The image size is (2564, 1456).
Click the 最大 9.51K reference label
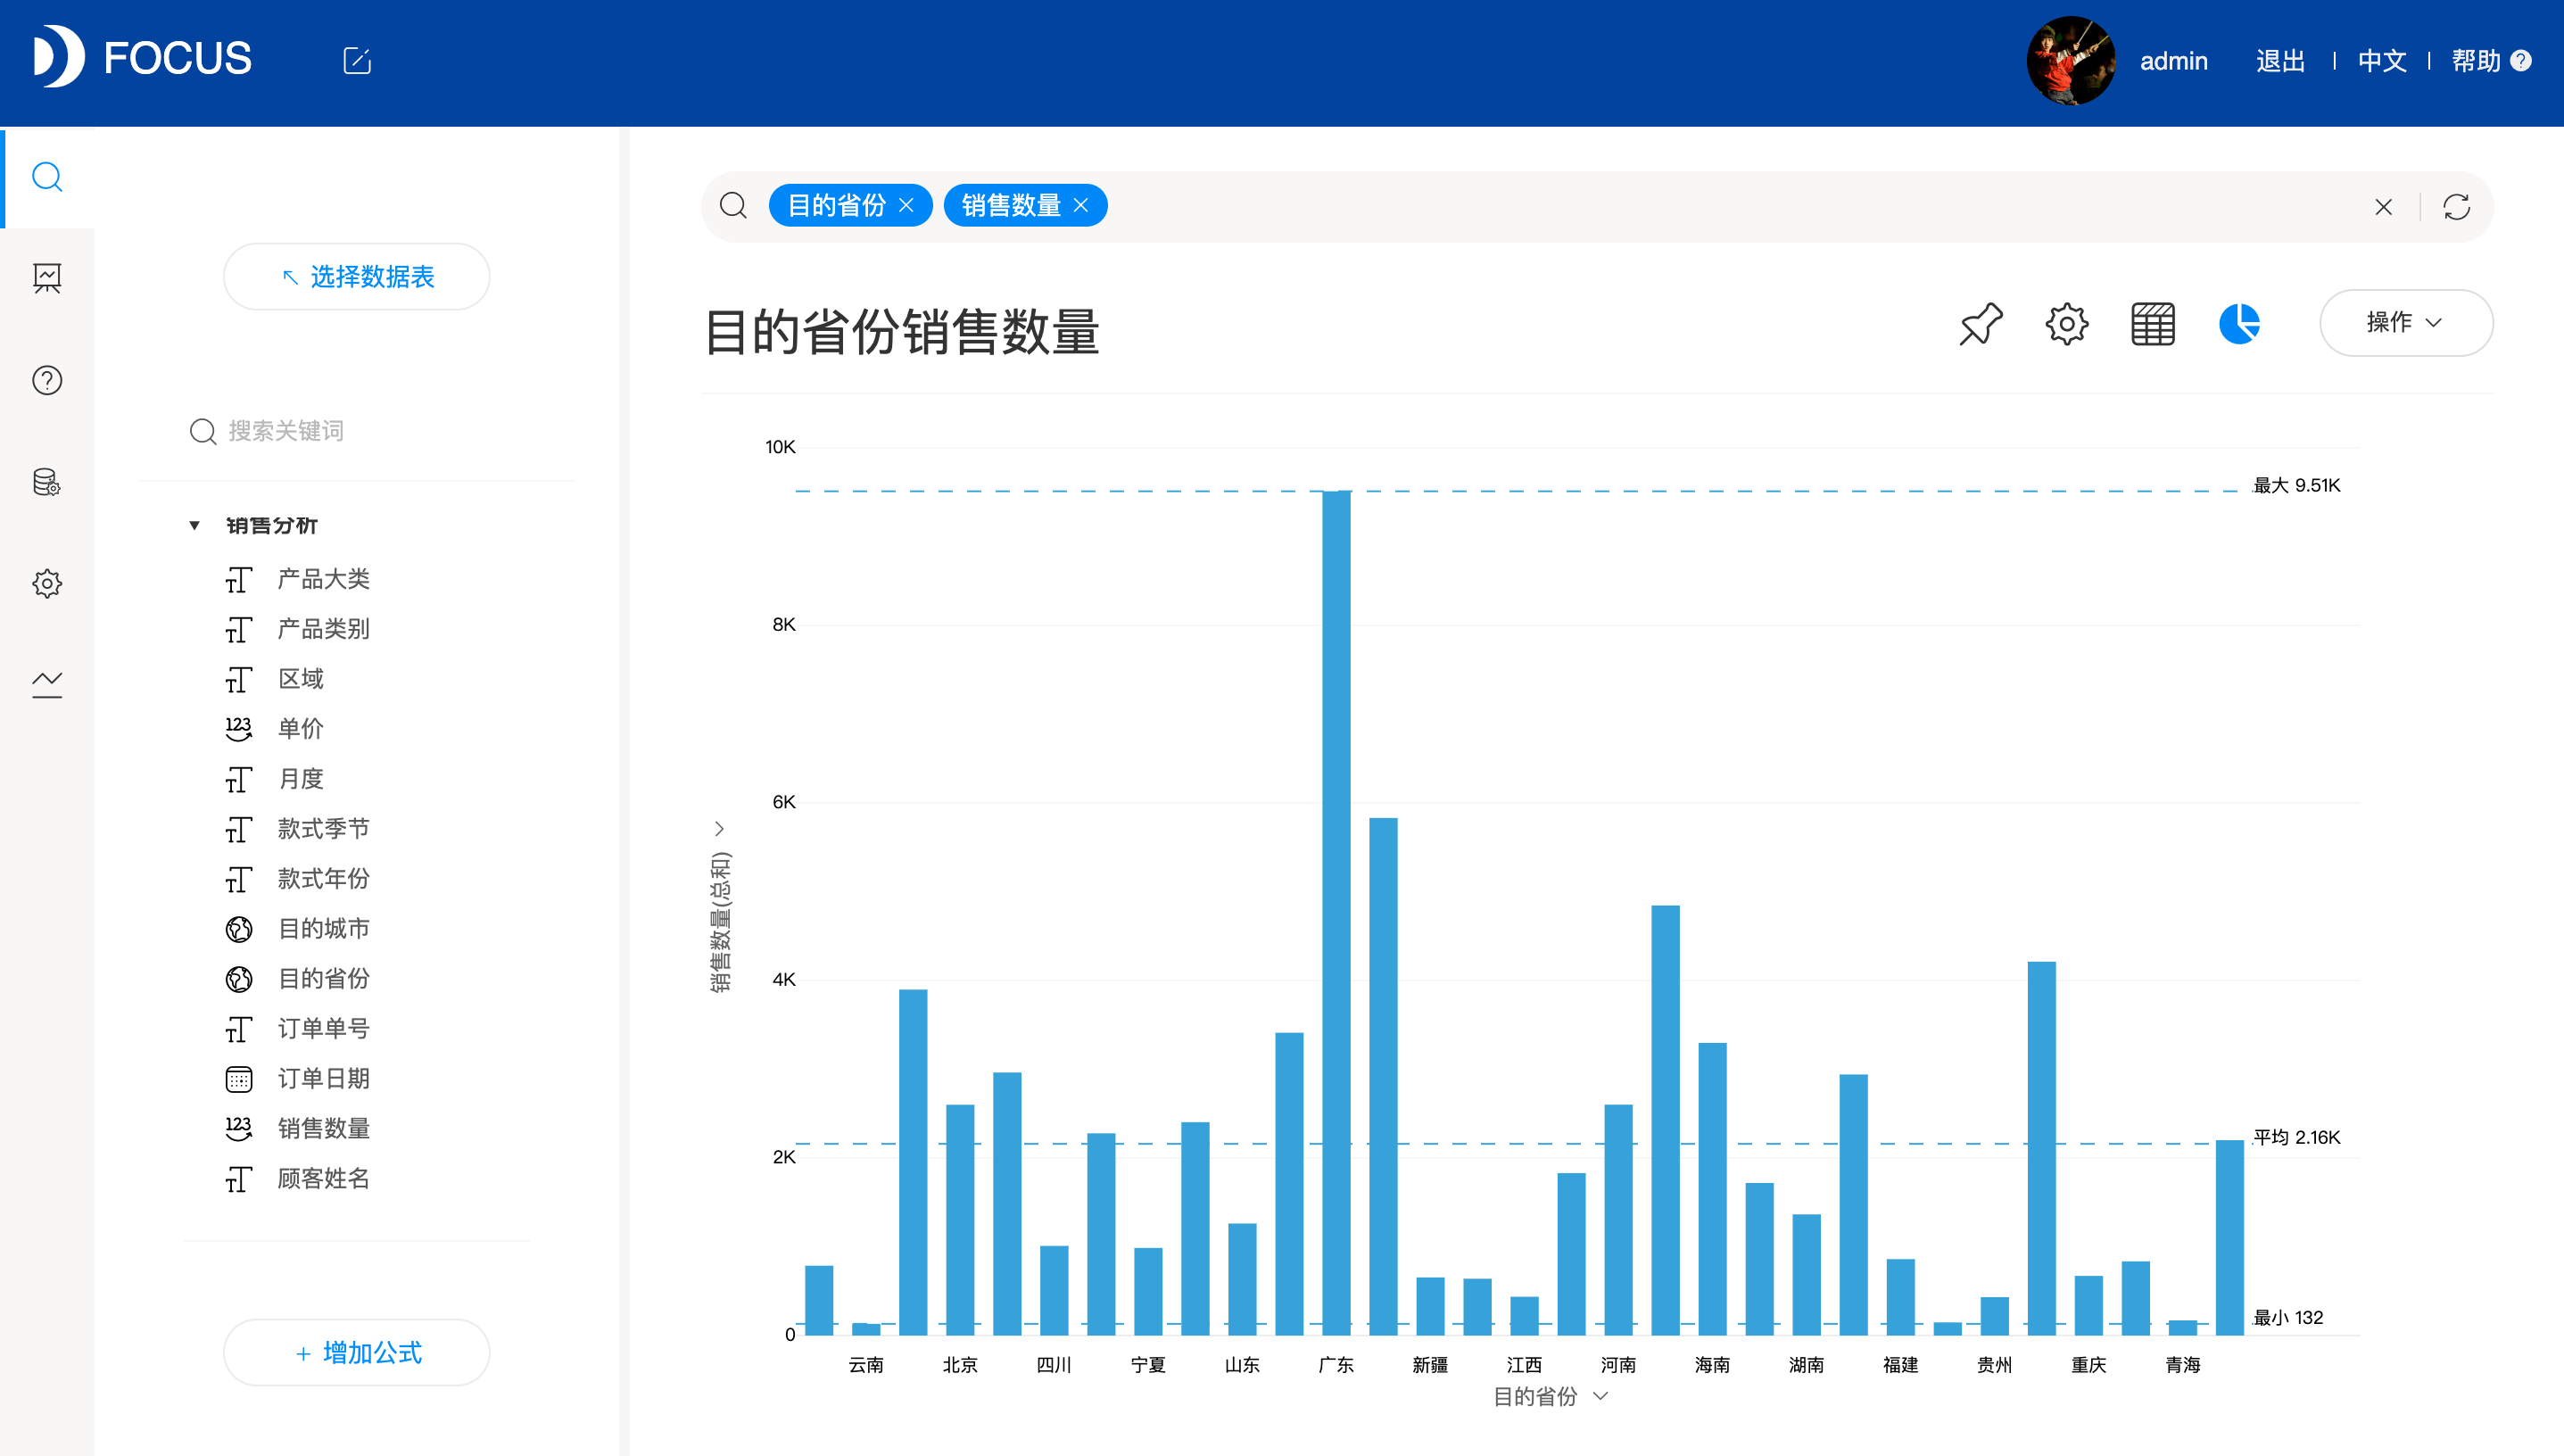2296,485
